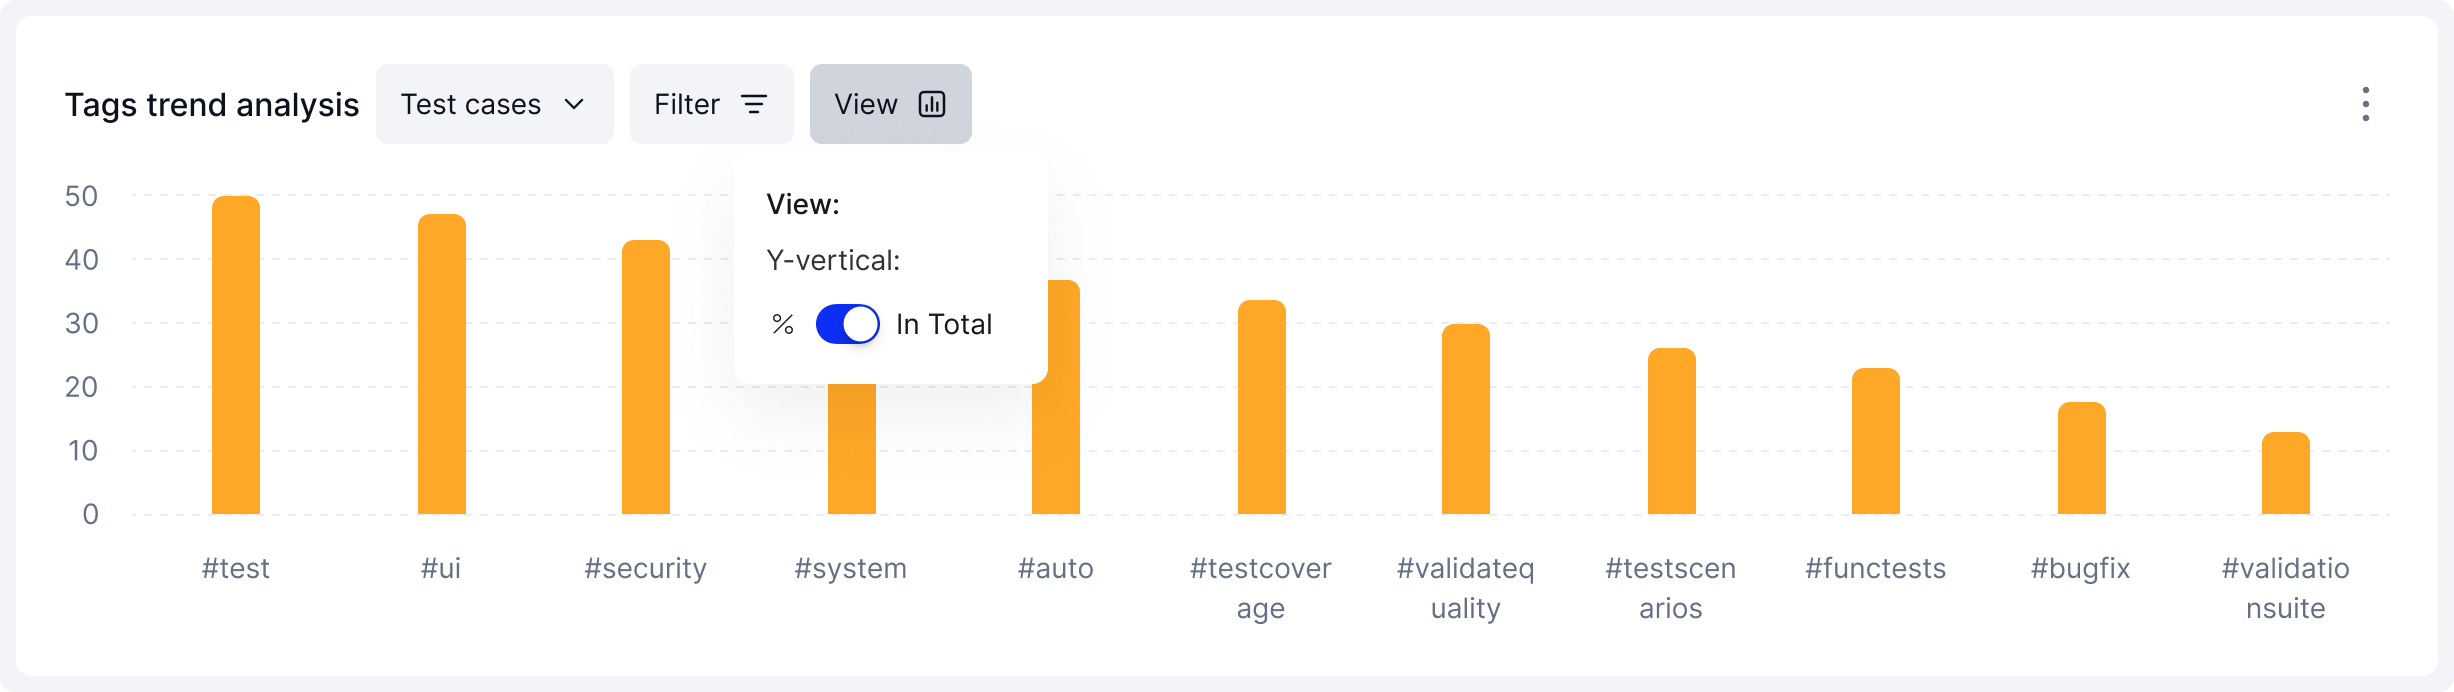Viewport: 2454px width, 692px height.
Task: Select the #security bar
Action: pyautogui.click(x=646, y=377)
